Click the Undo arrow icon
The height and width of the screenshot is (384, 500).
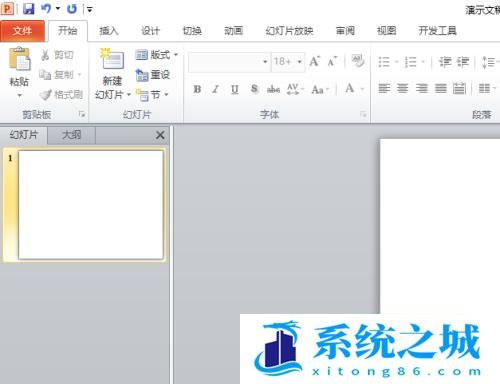(x=46, y=9)
